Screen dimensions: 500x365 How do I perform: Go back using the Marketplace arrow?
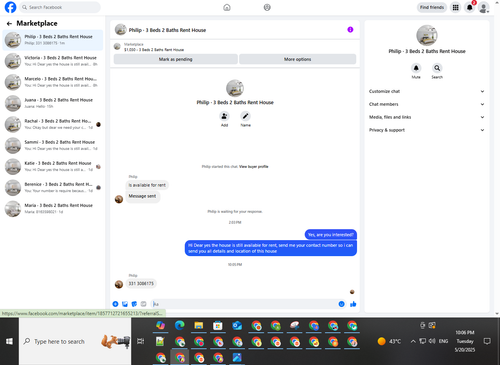[x=9, y=23]
